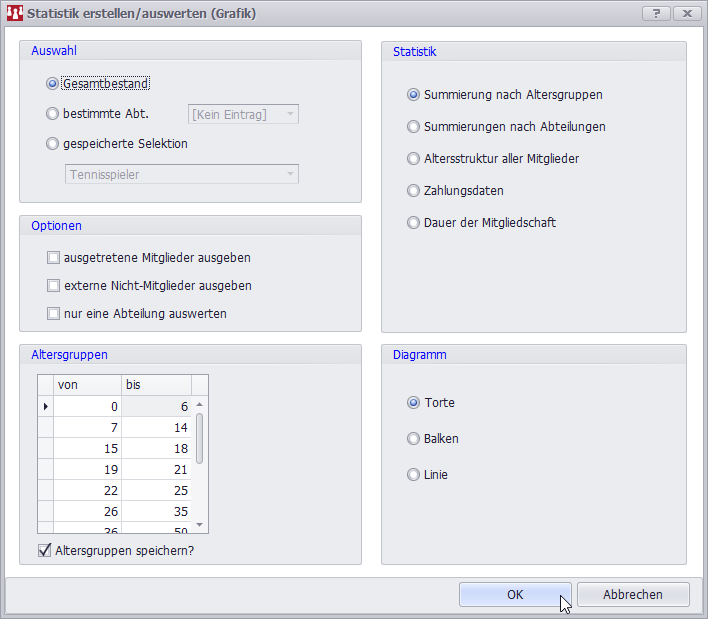Click the help question mark button
Image resolution: width=708 pixels, height=619 pixels.
coord(656,14)
